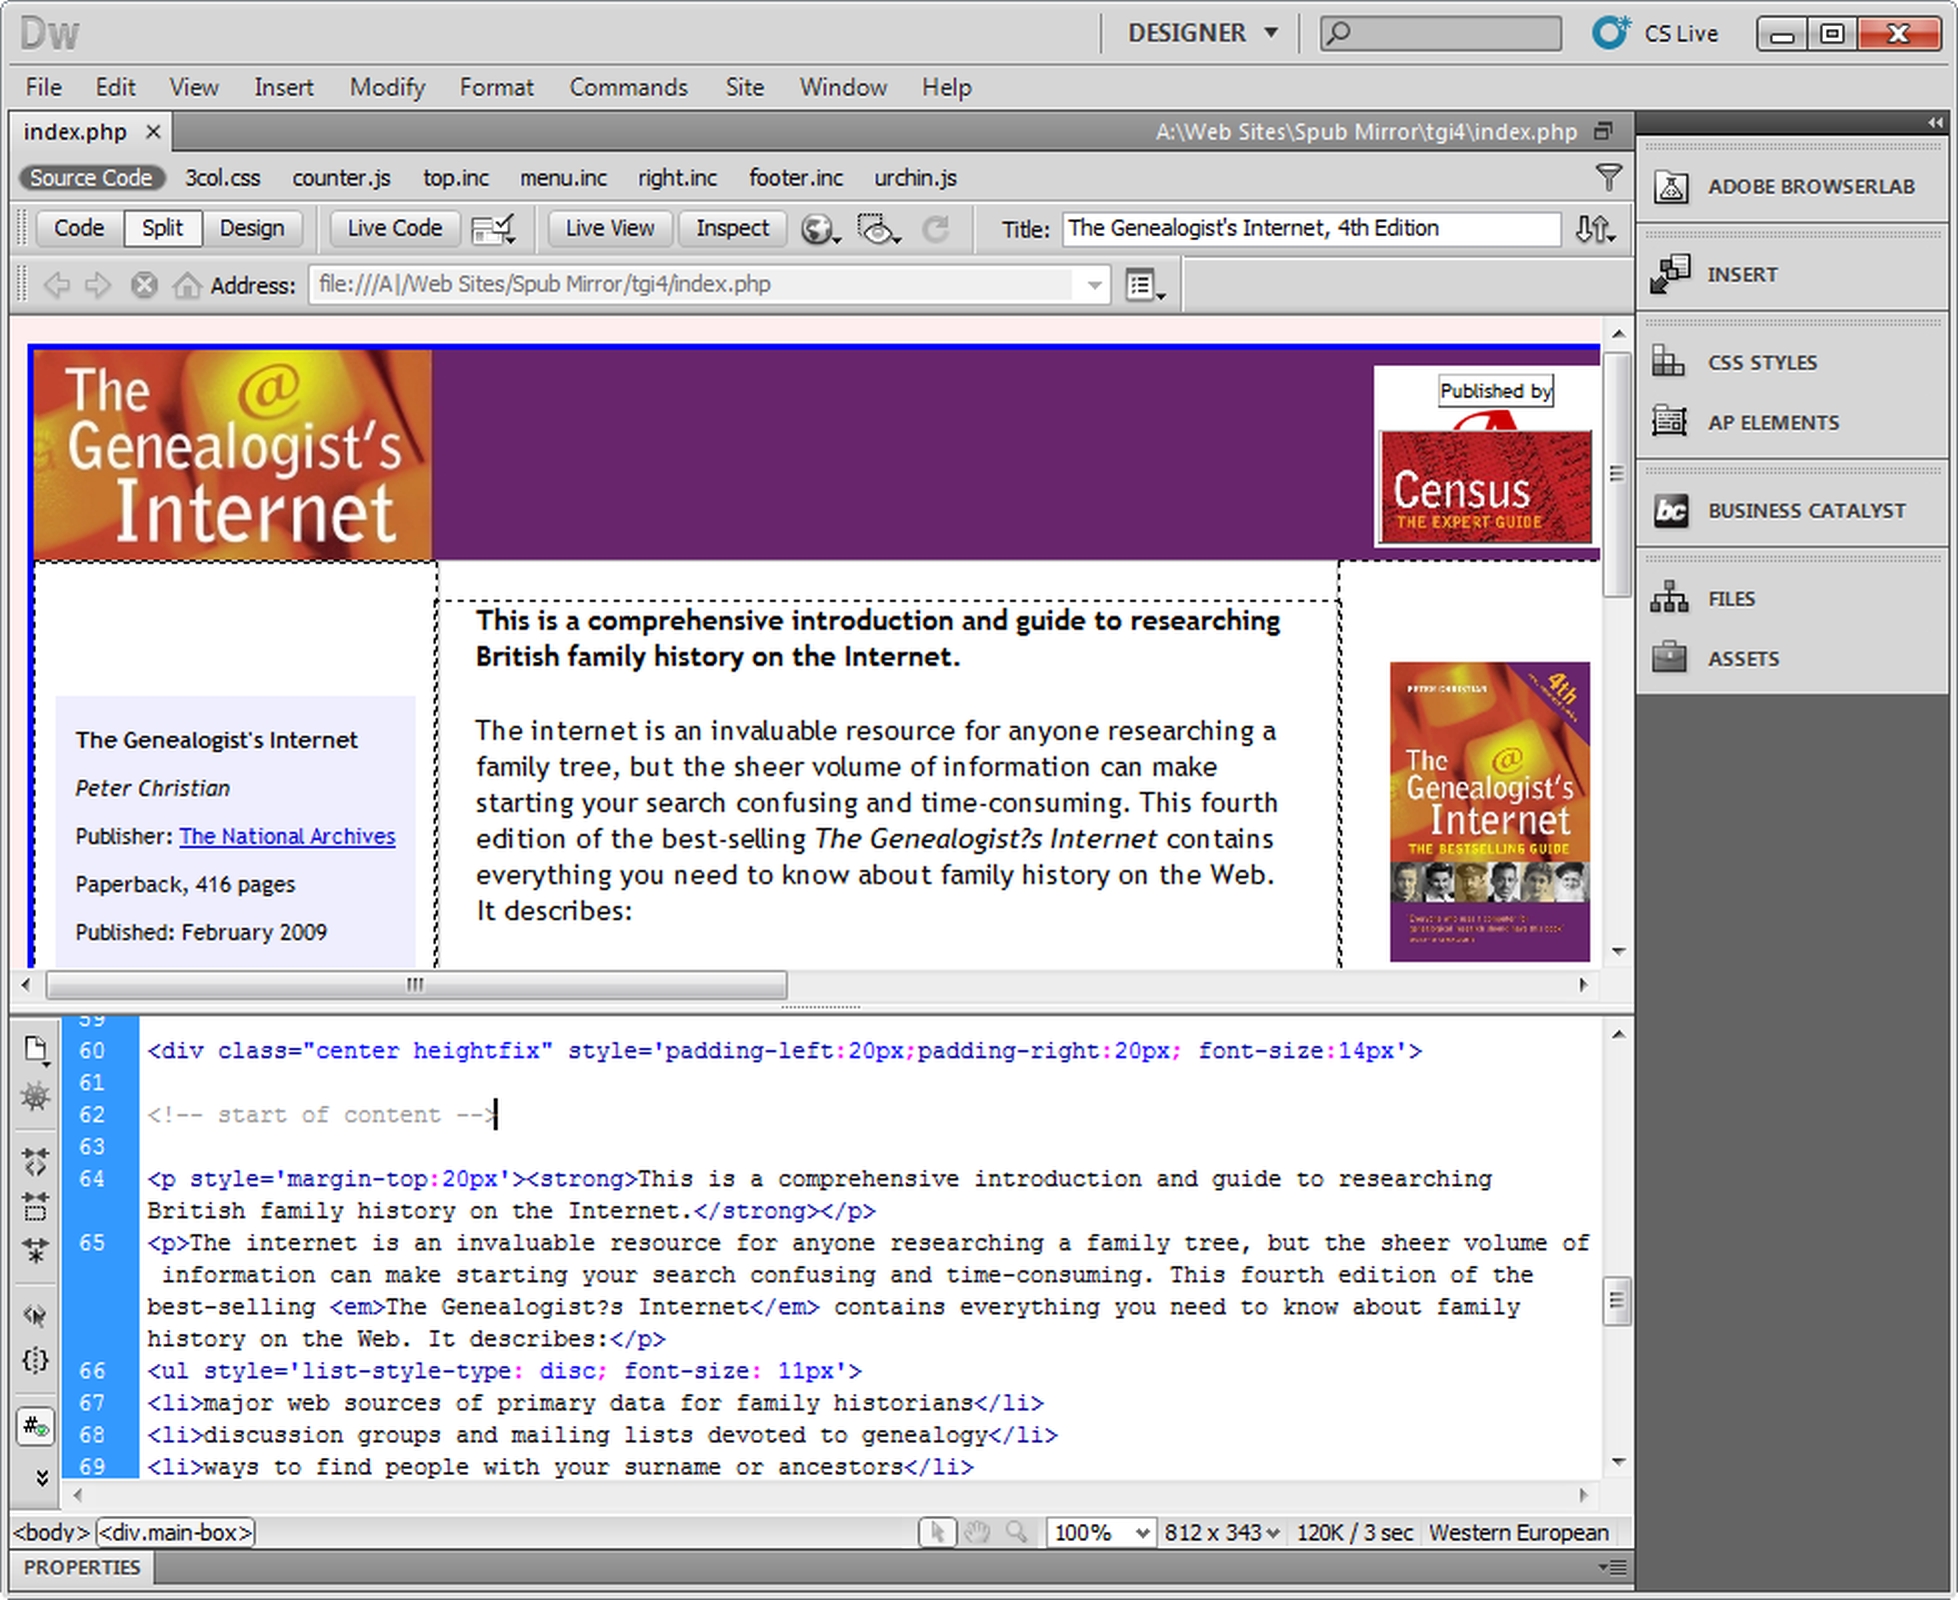Open the Window menu
The height and width of the screenshot is (1600, 1958).
tap(843, 87)
